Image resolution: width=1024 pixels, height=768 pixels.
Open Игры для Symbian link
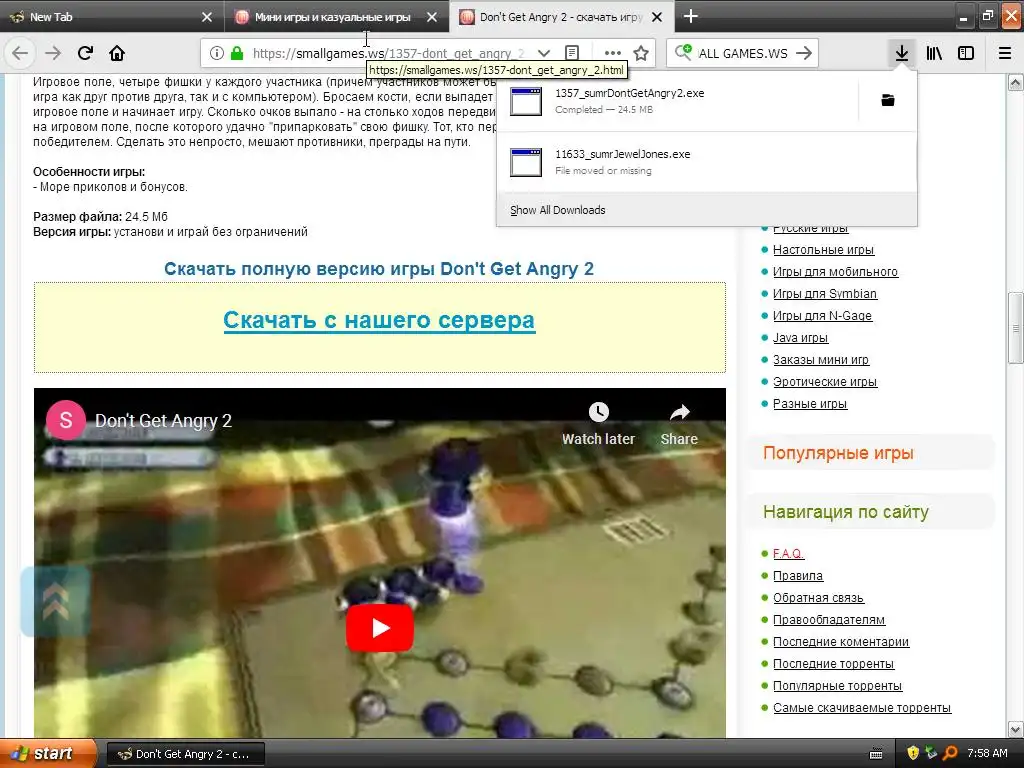[x=825, y=294]
